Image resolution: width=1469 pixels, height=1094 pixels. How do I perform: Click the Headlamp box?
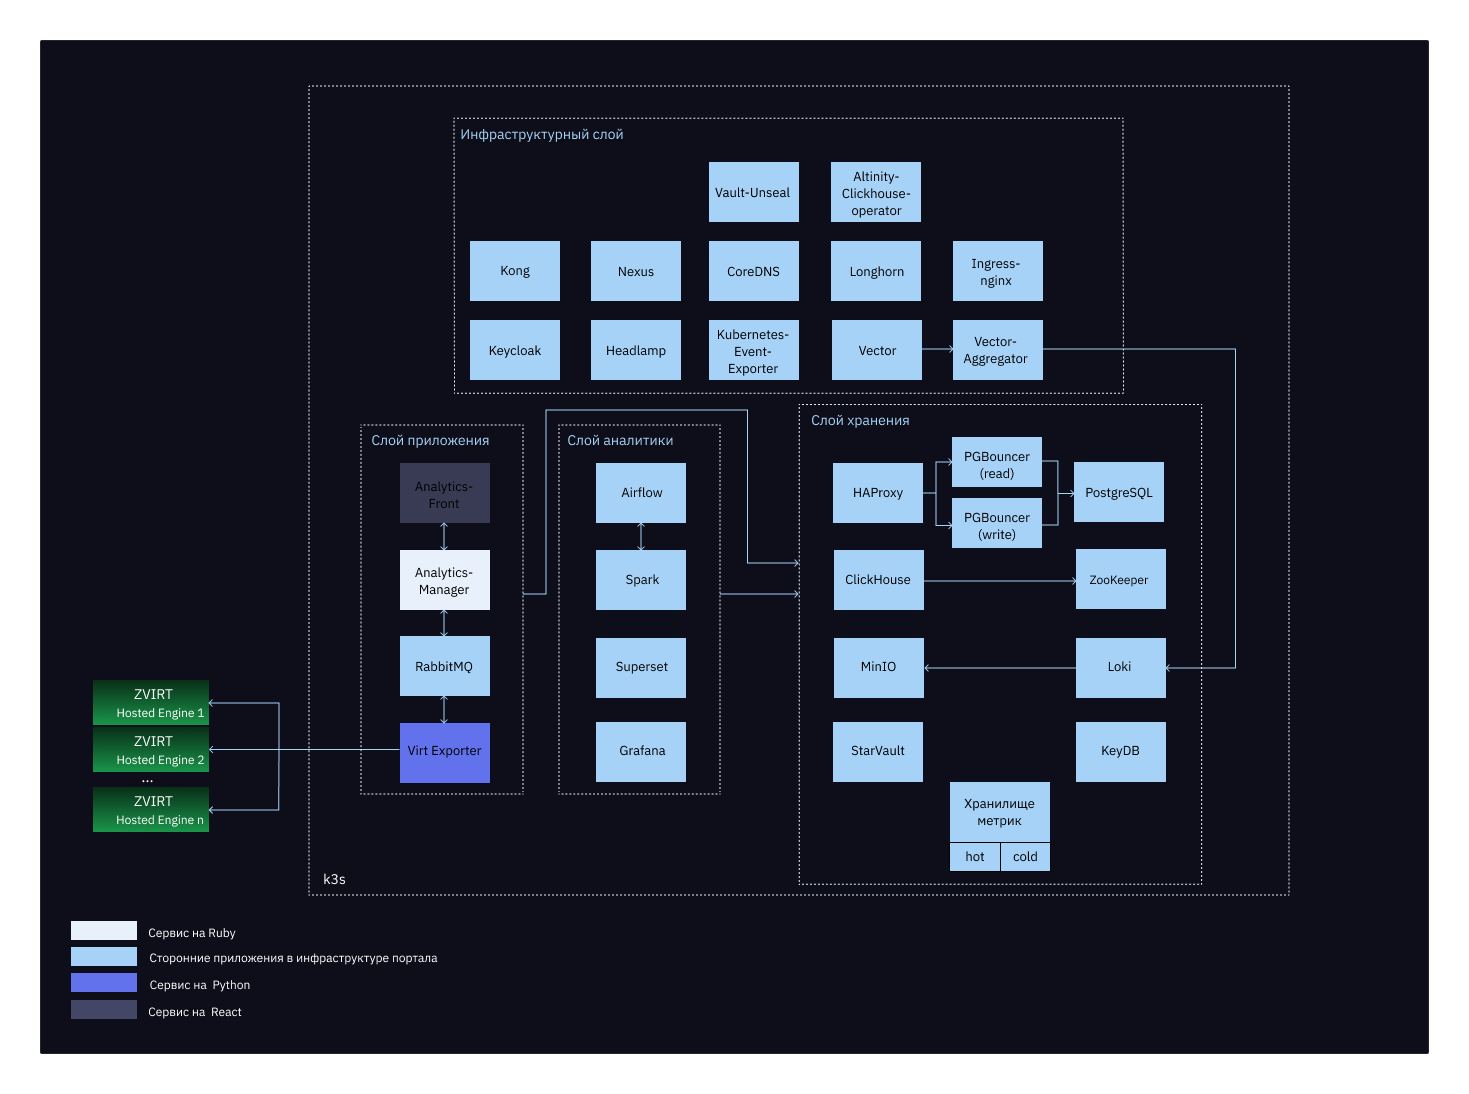[636, 350]
